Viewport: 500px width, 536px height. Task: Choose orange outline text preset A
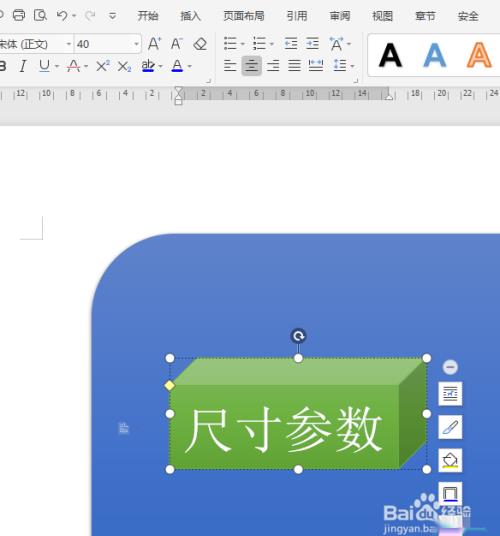[479, 55]
